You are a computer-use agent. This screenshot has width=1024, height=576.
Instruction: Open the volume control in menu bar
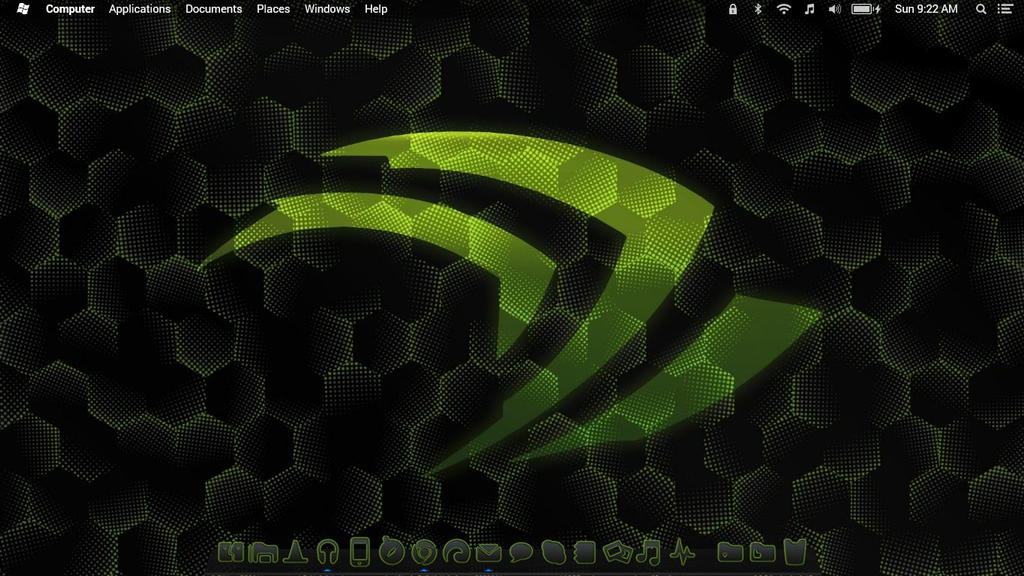pos(835,9)
